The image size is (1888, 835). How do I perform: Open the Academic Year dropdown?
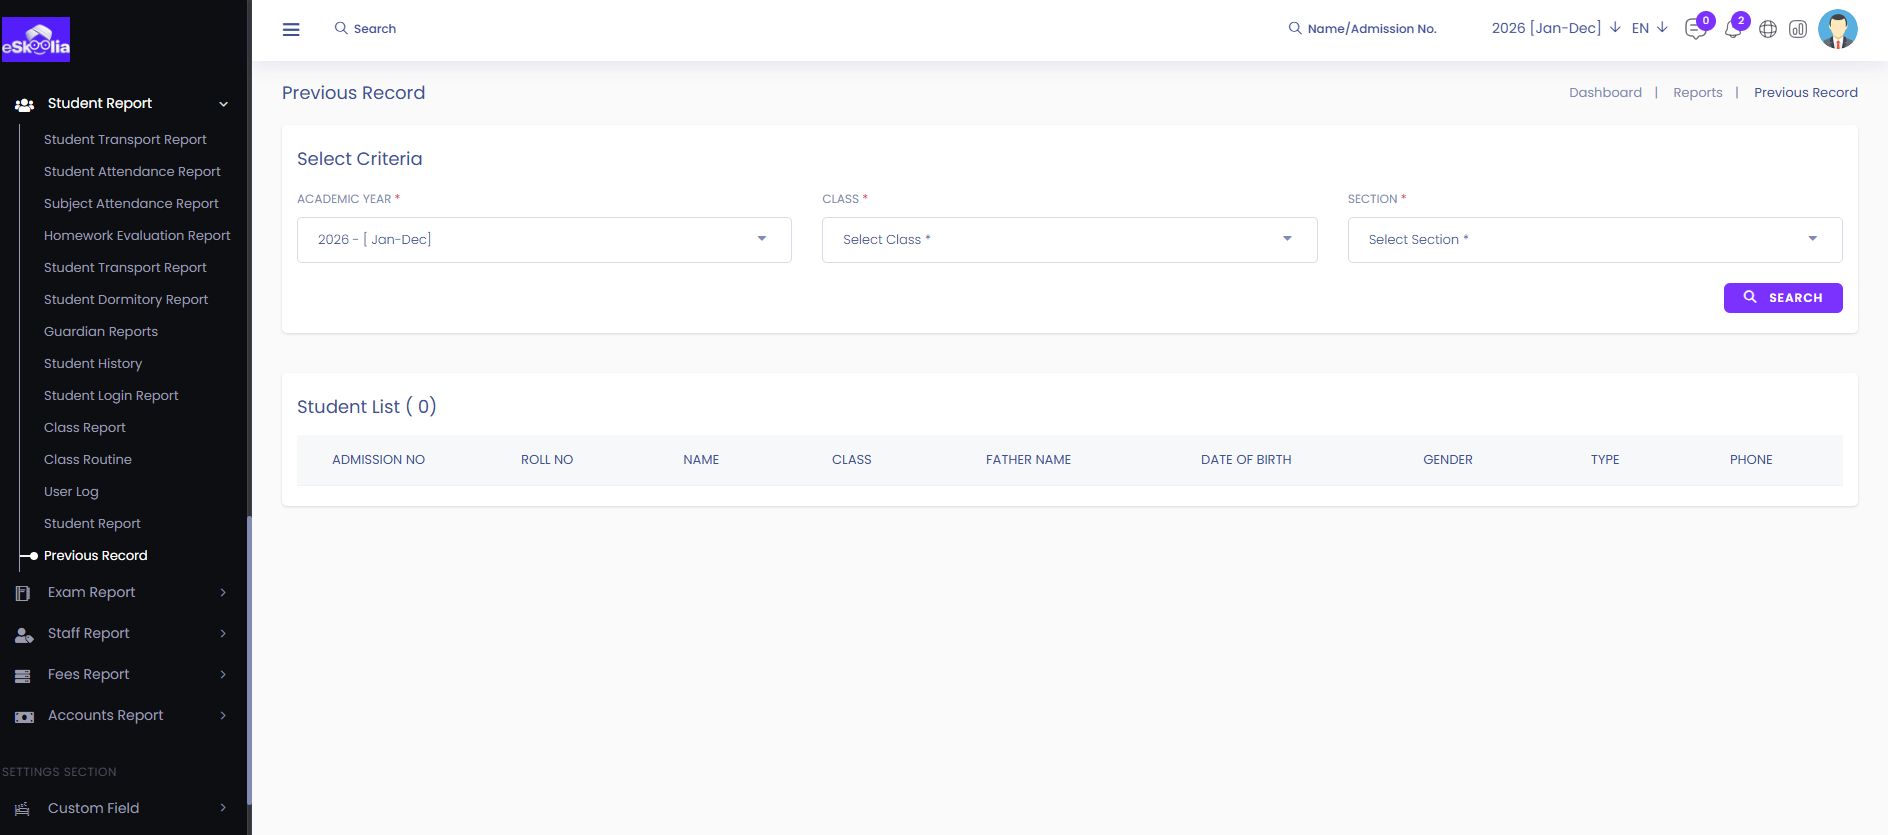[x=544, y=240]
